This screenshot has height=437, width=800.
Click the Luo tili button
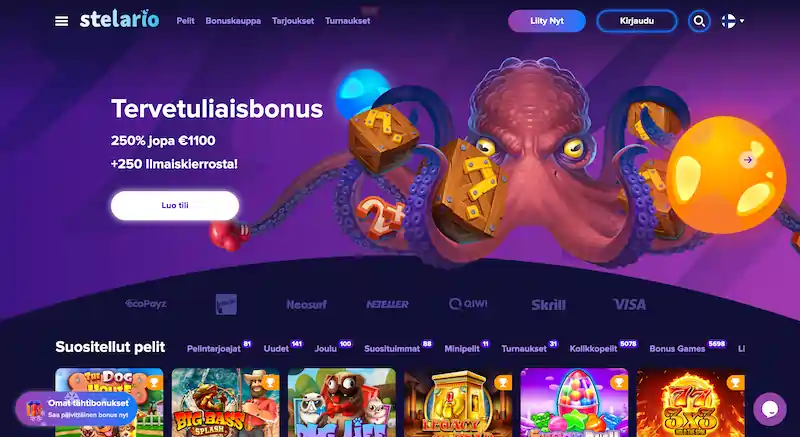click(175, 205)
